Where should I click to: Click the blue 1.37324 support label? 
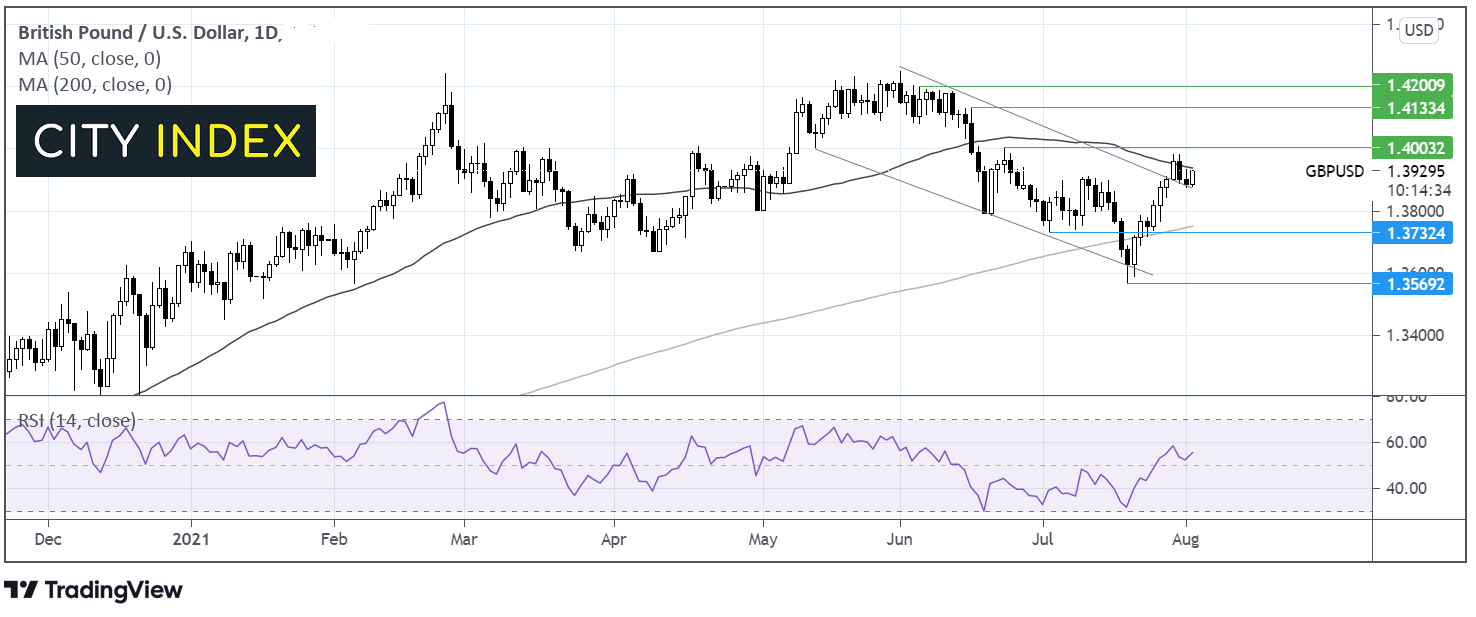(1413, 233)
